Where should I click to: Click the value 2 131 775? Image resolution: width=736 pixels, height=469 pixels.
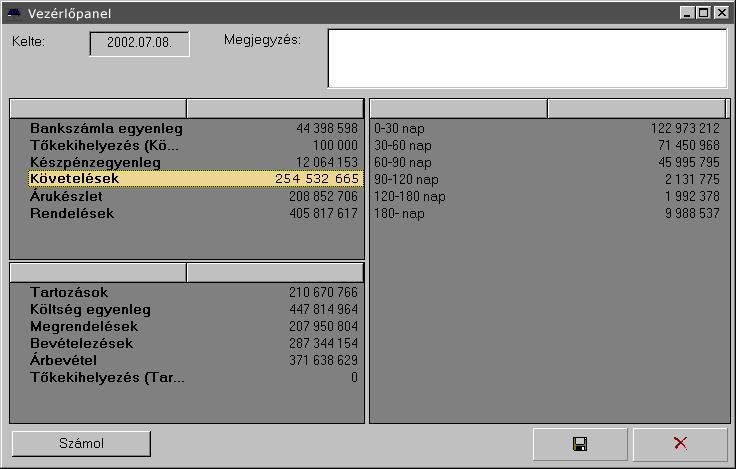click(x=692, y=179)
